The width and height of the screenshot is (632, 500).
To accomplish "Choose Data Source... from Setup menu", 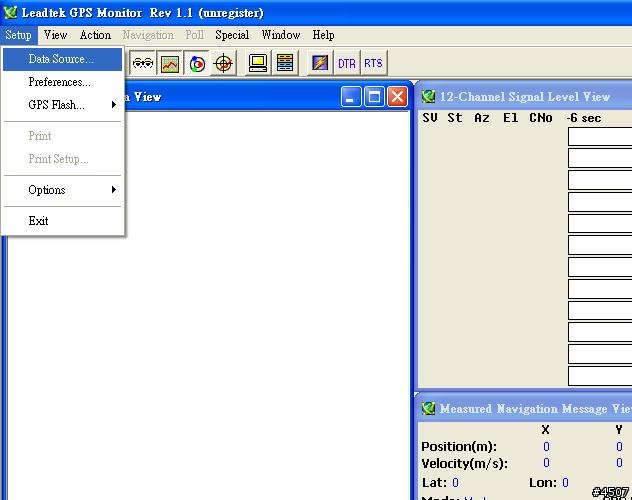I will point(62,59).
